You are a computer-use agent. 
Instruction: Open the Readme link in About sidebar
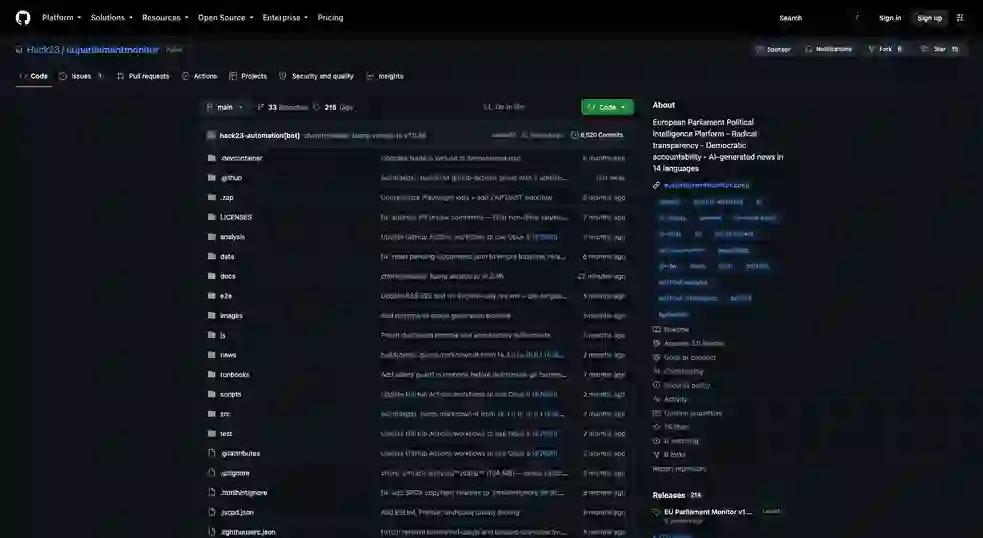click(x=676, y=329)
